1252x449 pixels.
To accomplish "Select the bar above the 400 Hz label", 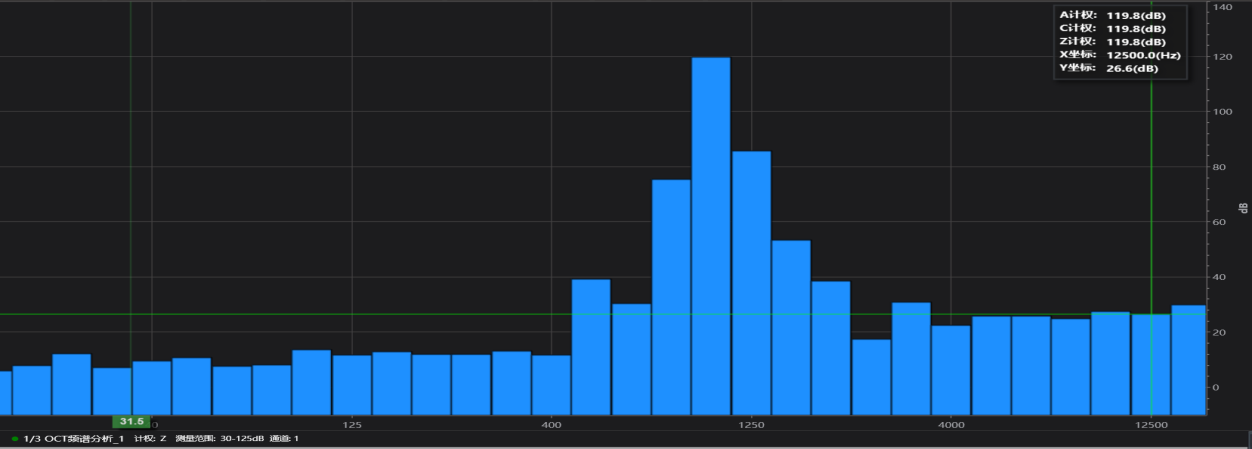I will [x=551, y=385].
